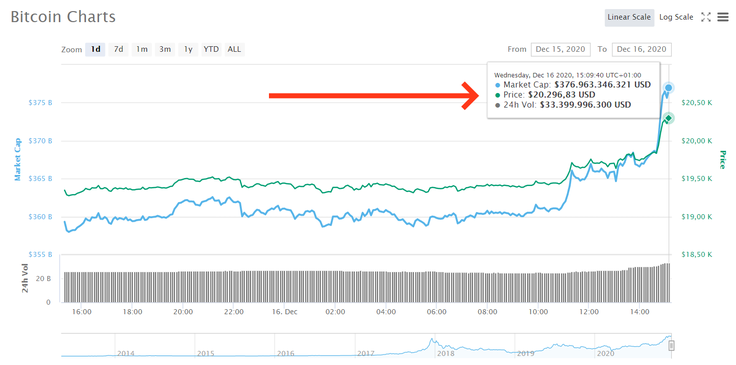736x365 pixels.
Task: Click the Bitcoin Charts heading
Action: click(x=63, y=17)
